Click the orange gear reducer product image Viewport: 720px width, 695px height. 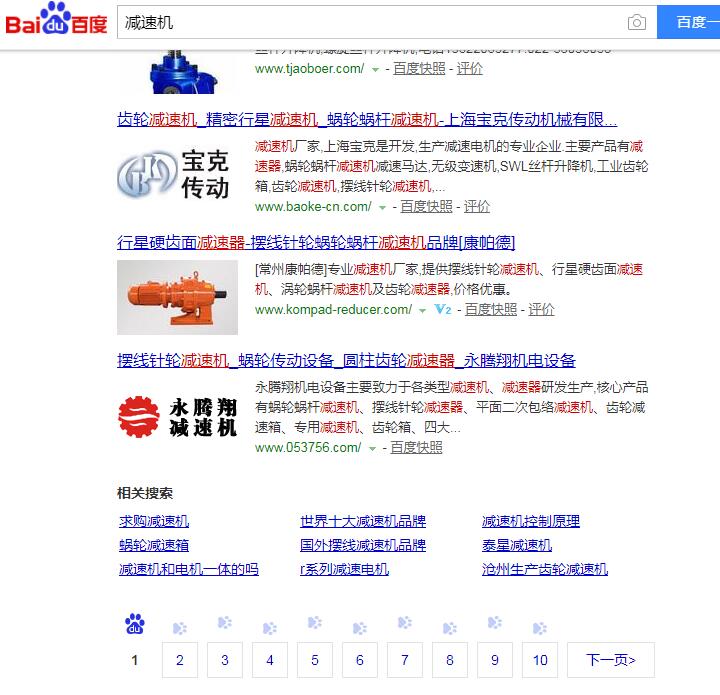176,297
